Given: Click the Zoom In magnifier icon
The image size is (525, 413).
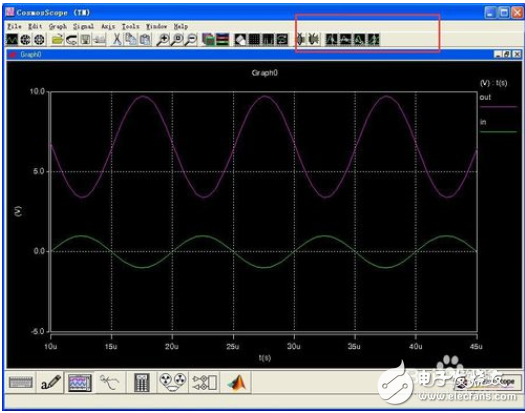Looking at the screenshot, I should click(163, 40).
